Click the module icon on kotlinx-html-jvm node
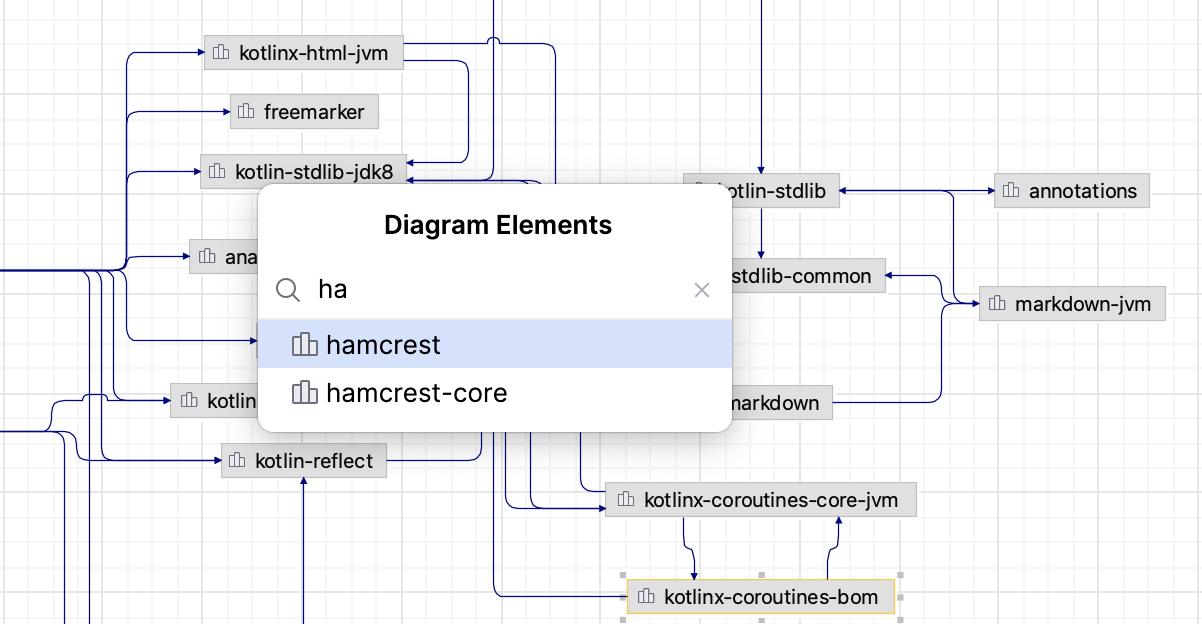Viewport: 1202px width, 624px height. [x=222, y=52]
